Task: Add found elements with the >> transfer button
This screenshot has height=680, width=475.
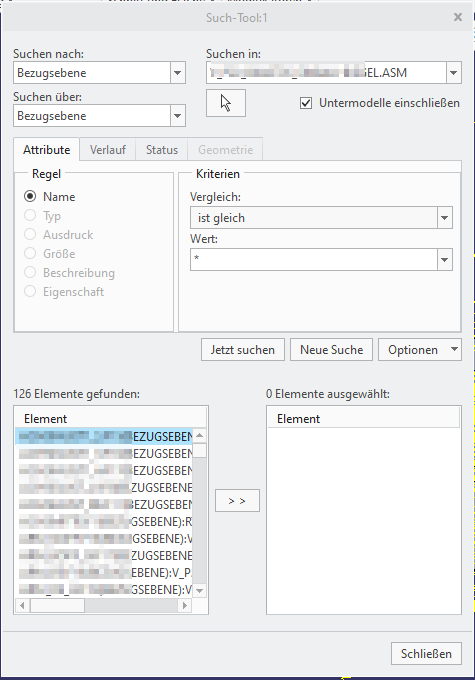Action: [x=237, y=501]
